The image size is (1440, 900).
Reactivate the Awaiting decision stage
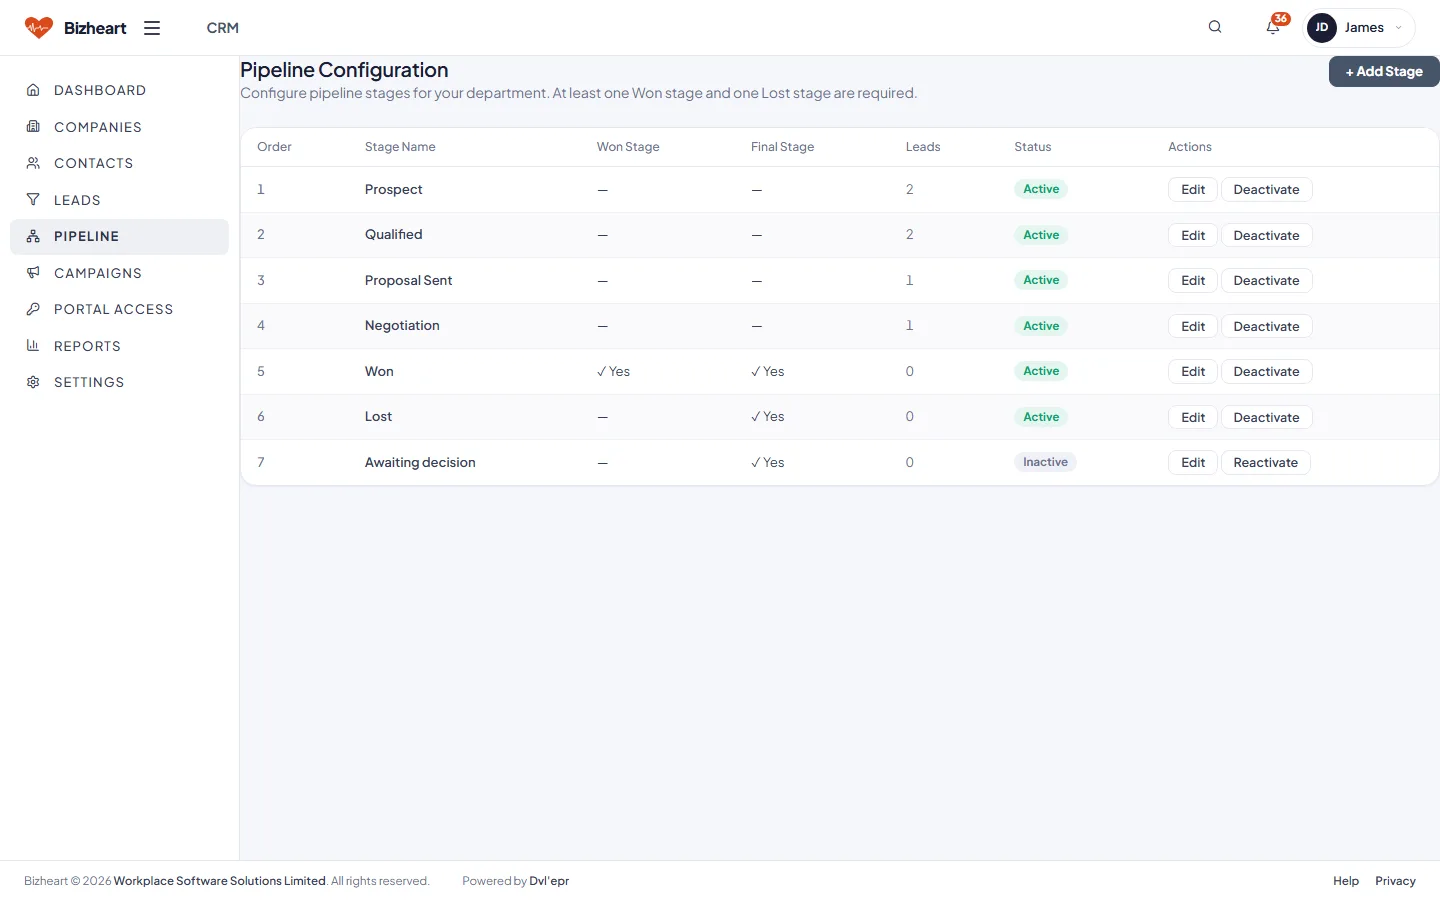1265,463
